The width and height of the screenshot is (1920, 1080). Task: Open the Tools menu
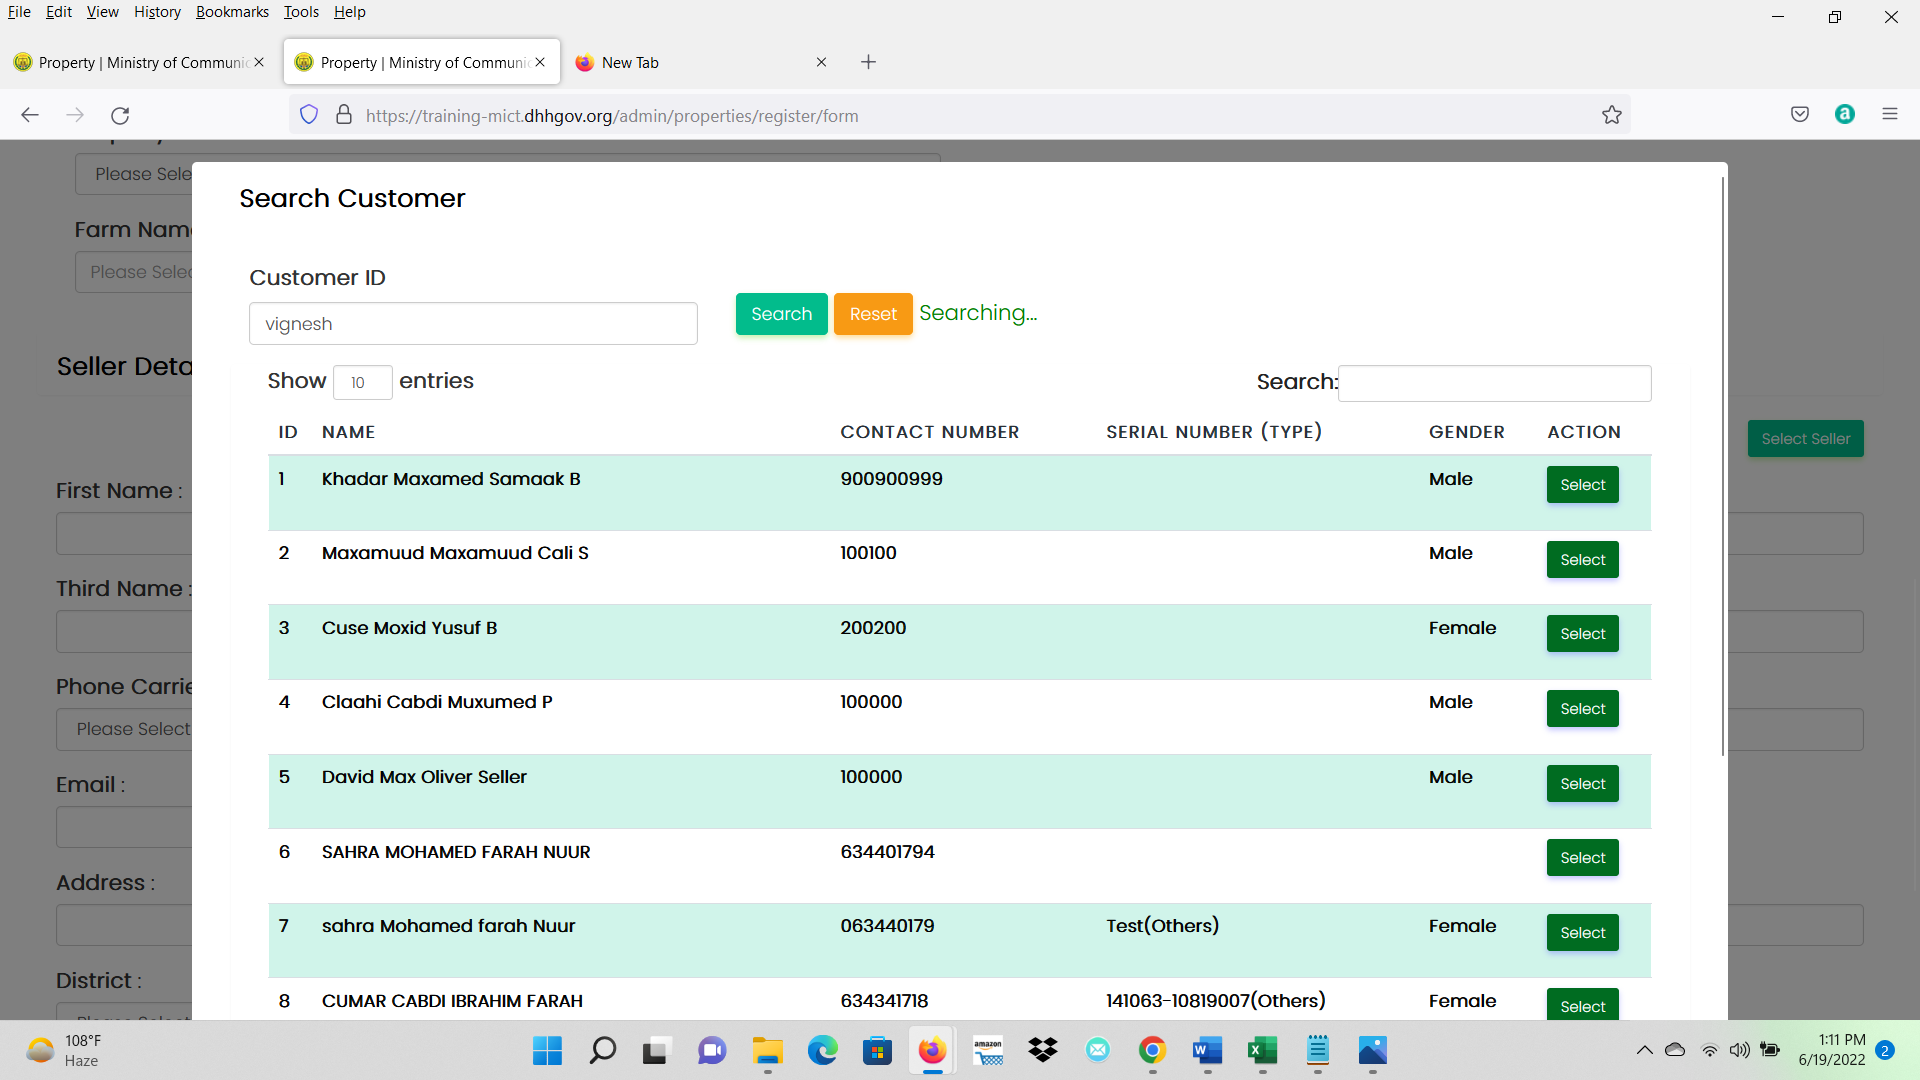tap(301, 12)
